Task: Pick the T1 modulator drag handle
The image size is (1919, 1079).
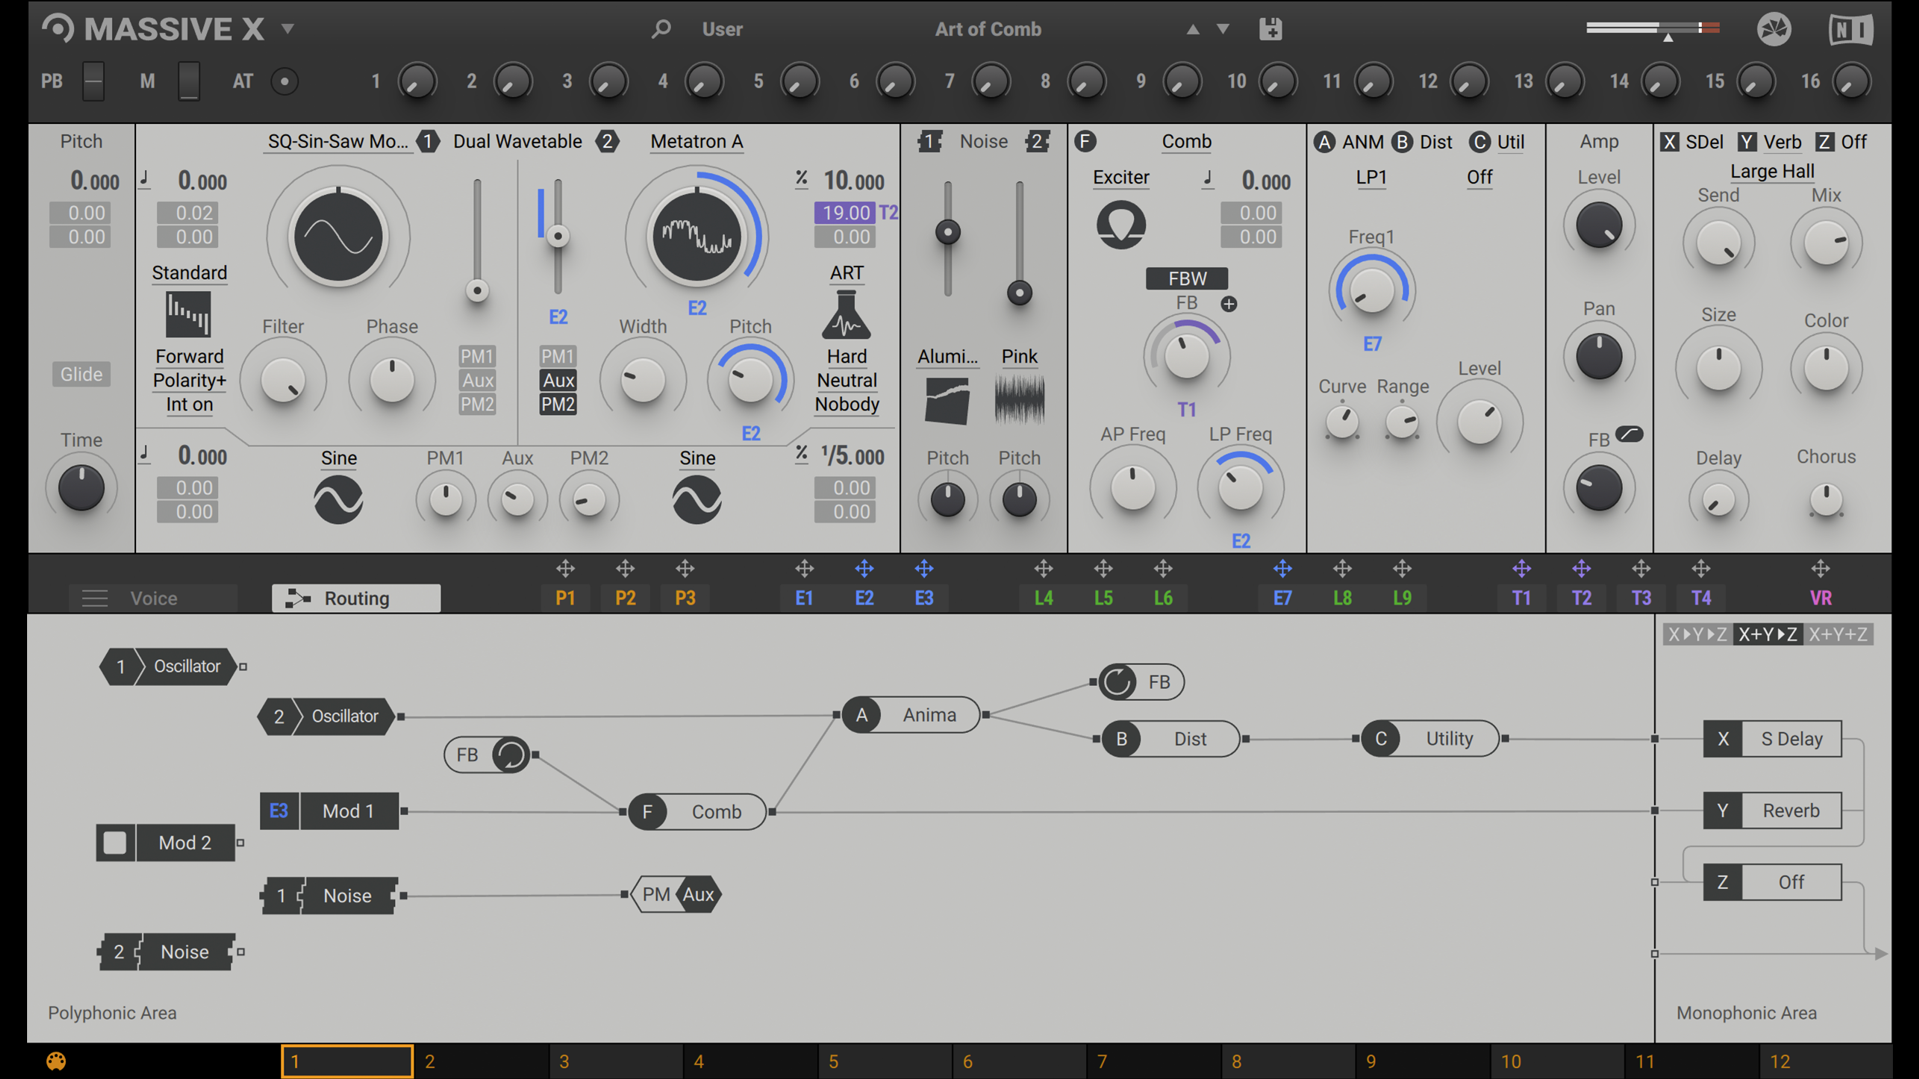Action: pos(1521,569)
